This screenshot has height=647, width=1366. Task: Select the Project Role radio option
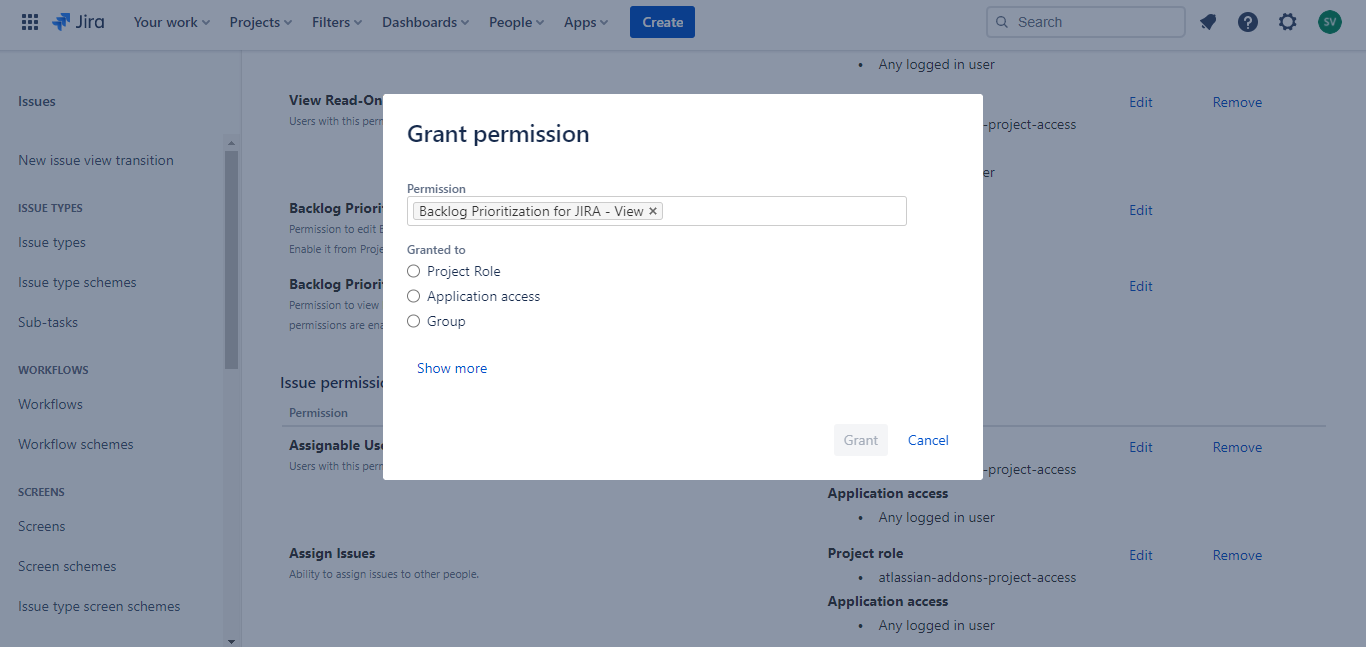(x=414, y=271)
